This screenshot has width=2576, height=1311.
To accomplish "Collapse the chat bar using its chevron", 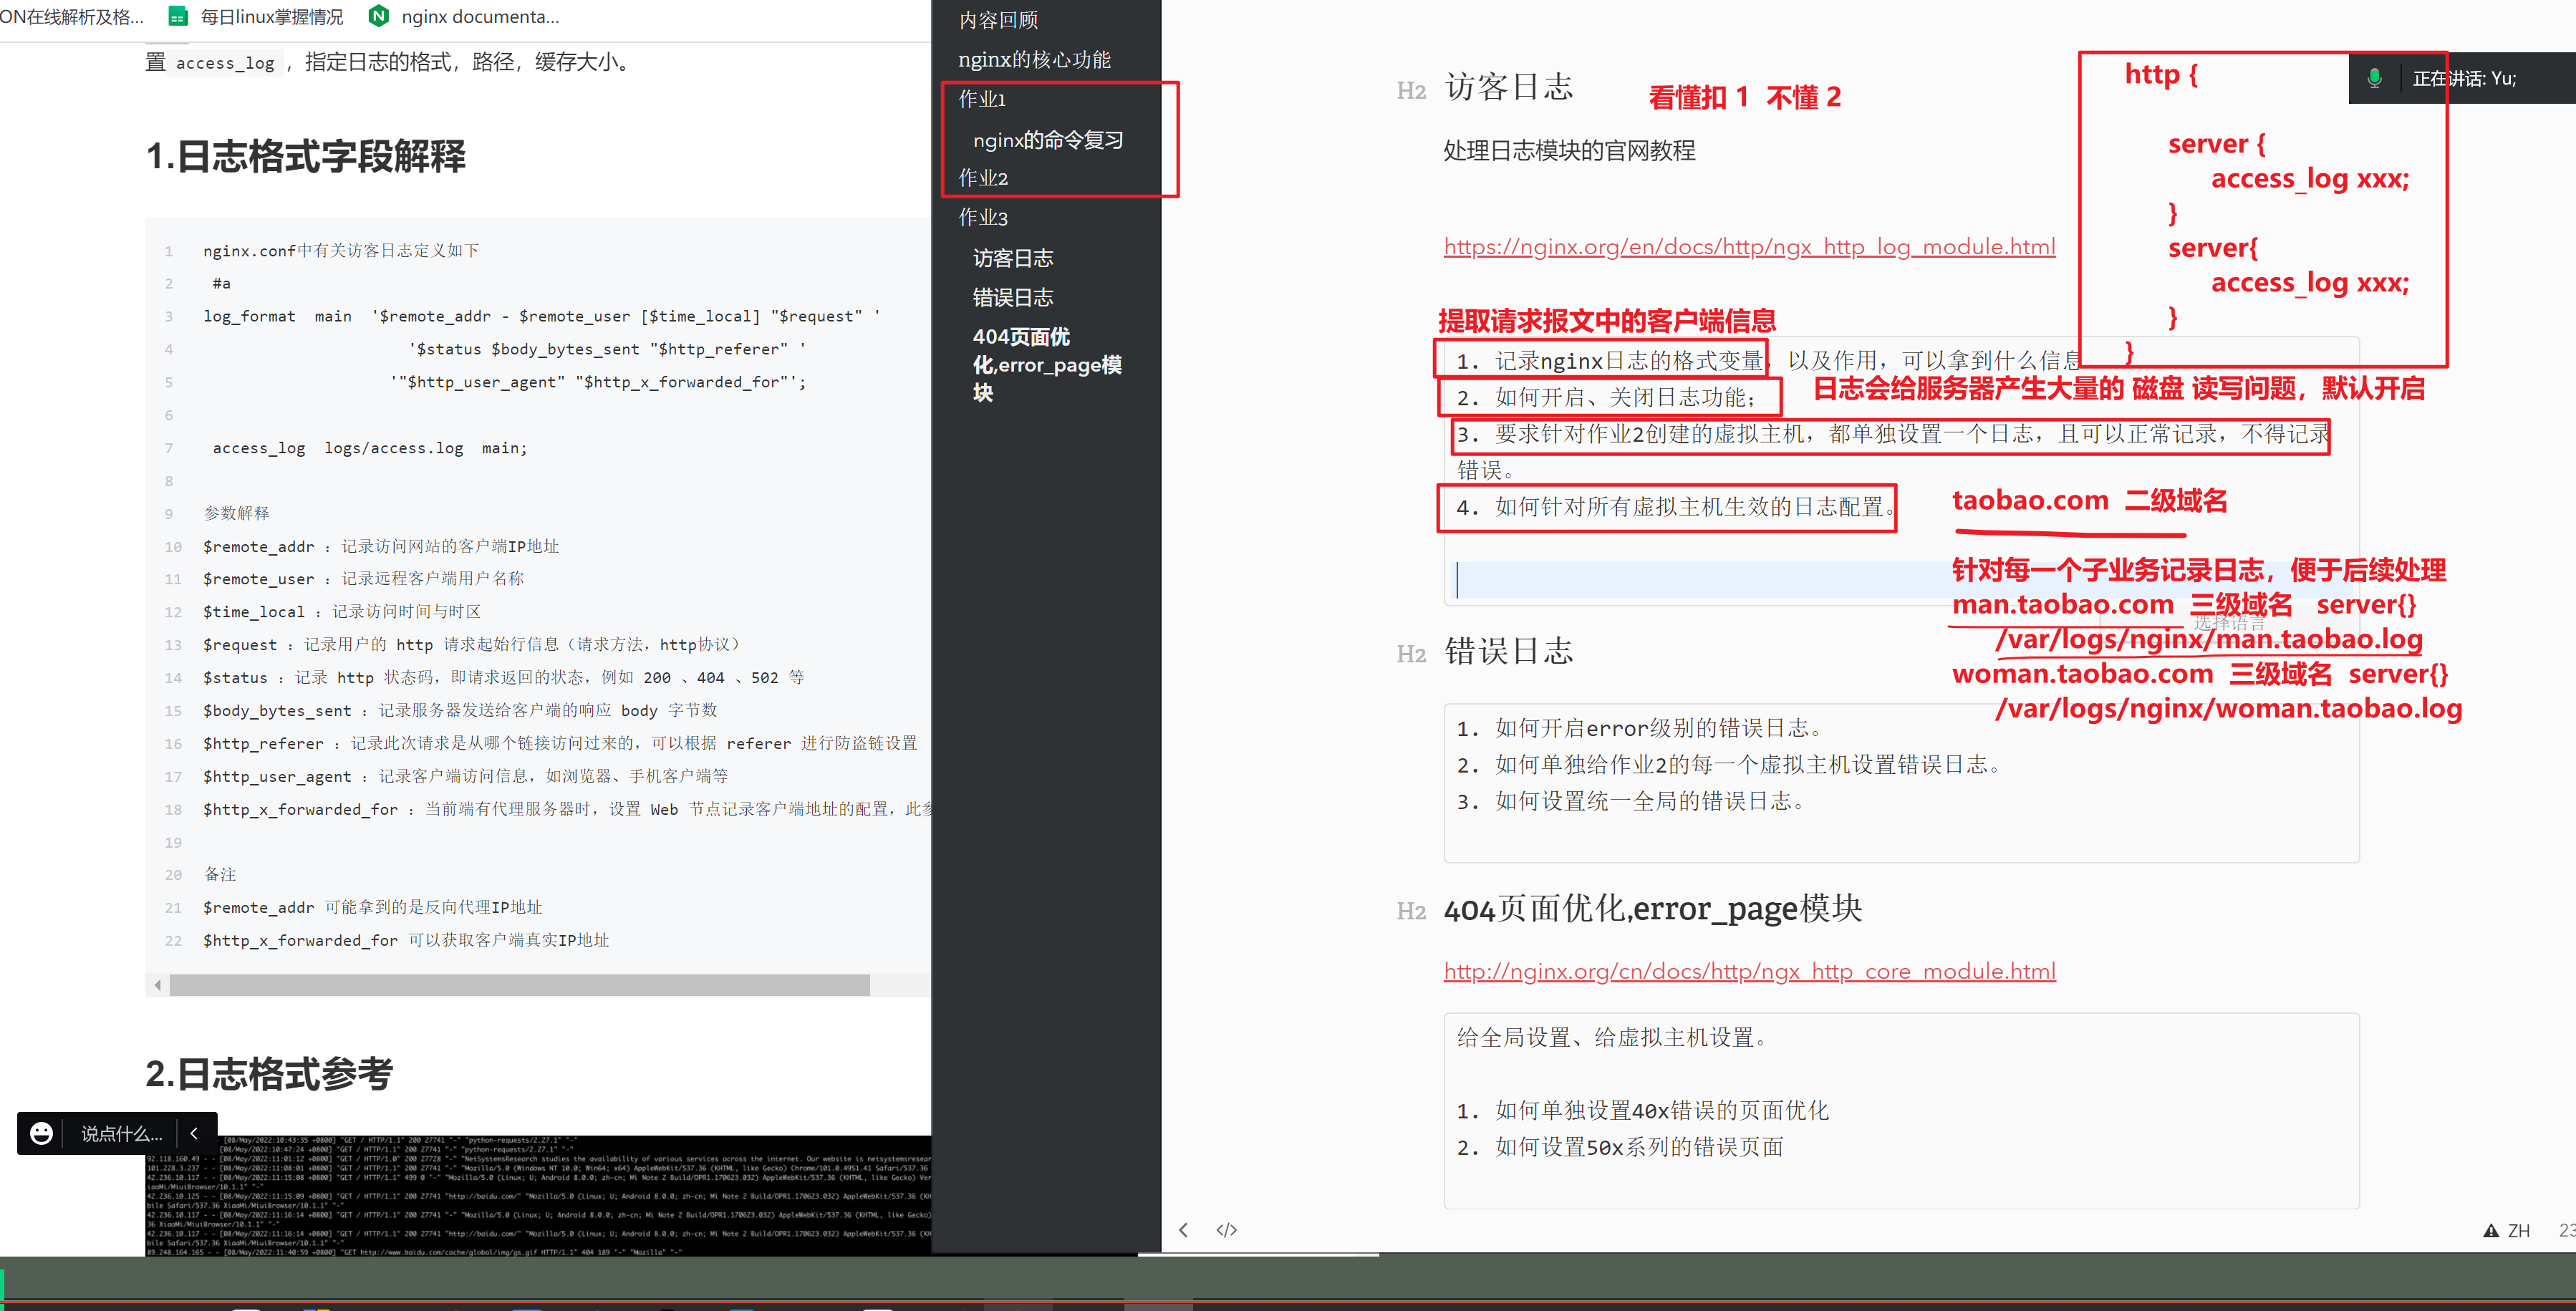I will pyautogui.click(x=194, y=1133).
